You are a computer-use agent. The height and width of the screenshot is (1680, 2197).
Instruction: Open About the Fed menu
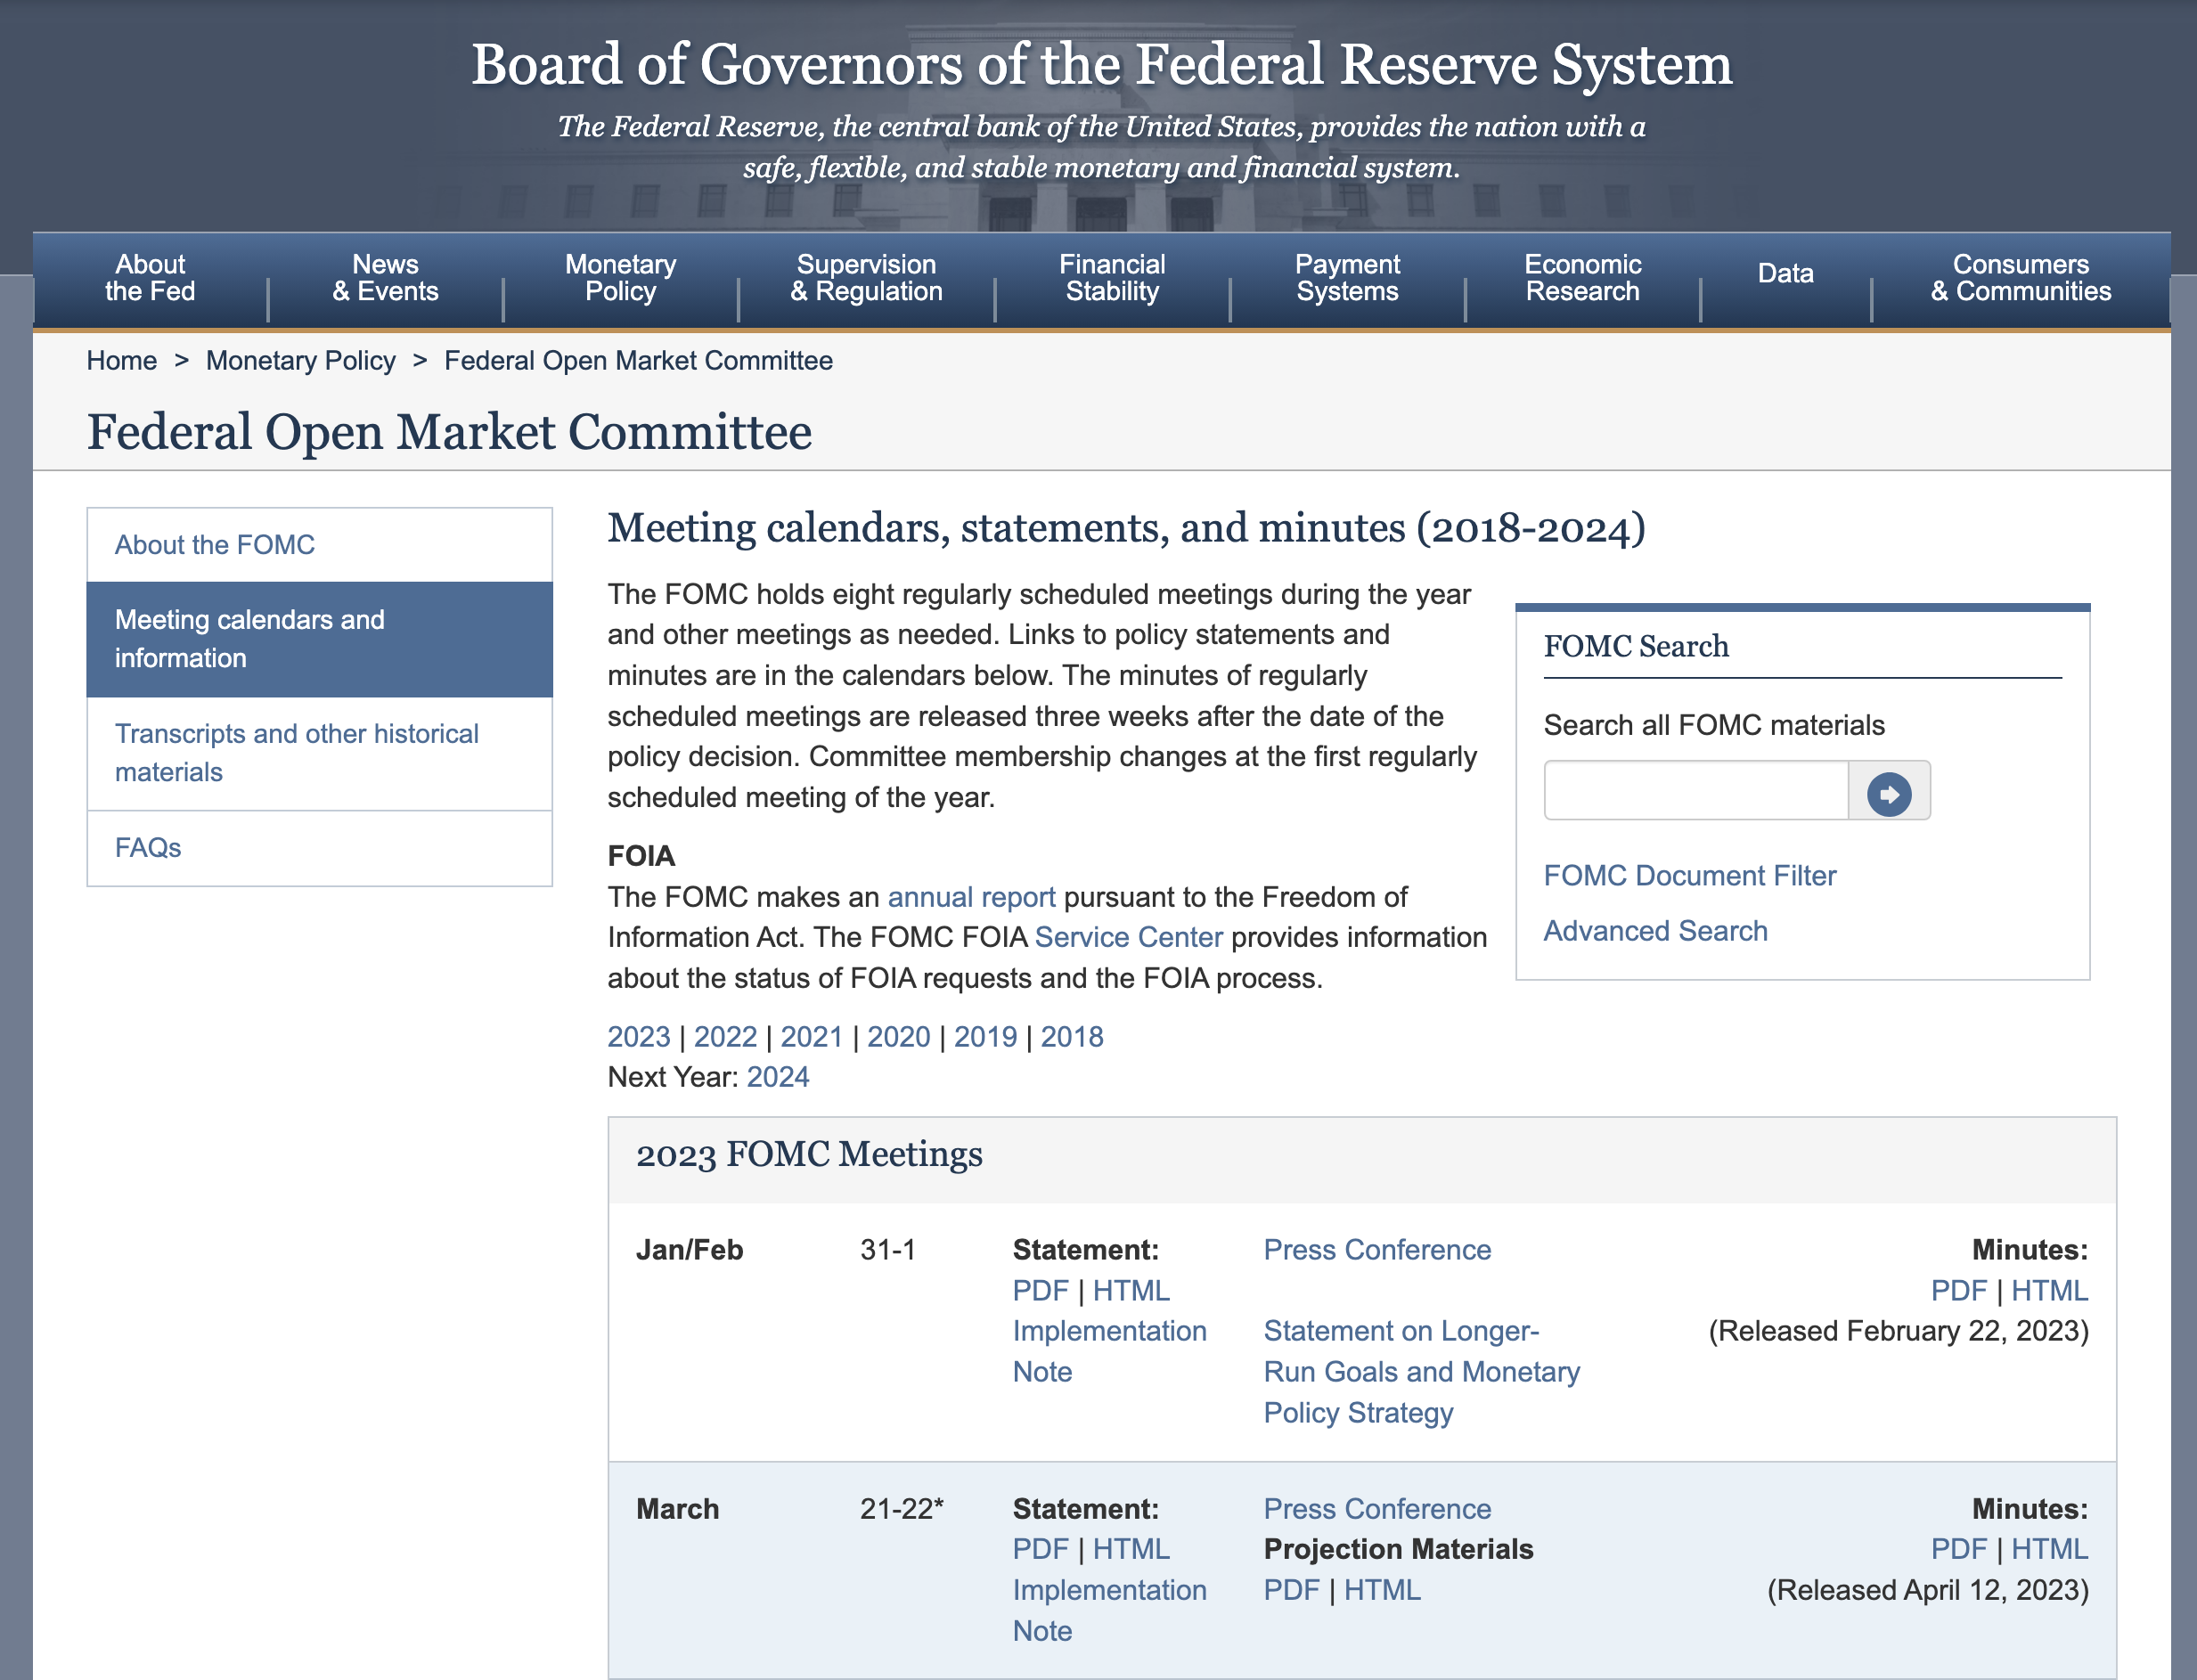pos(150,278)
